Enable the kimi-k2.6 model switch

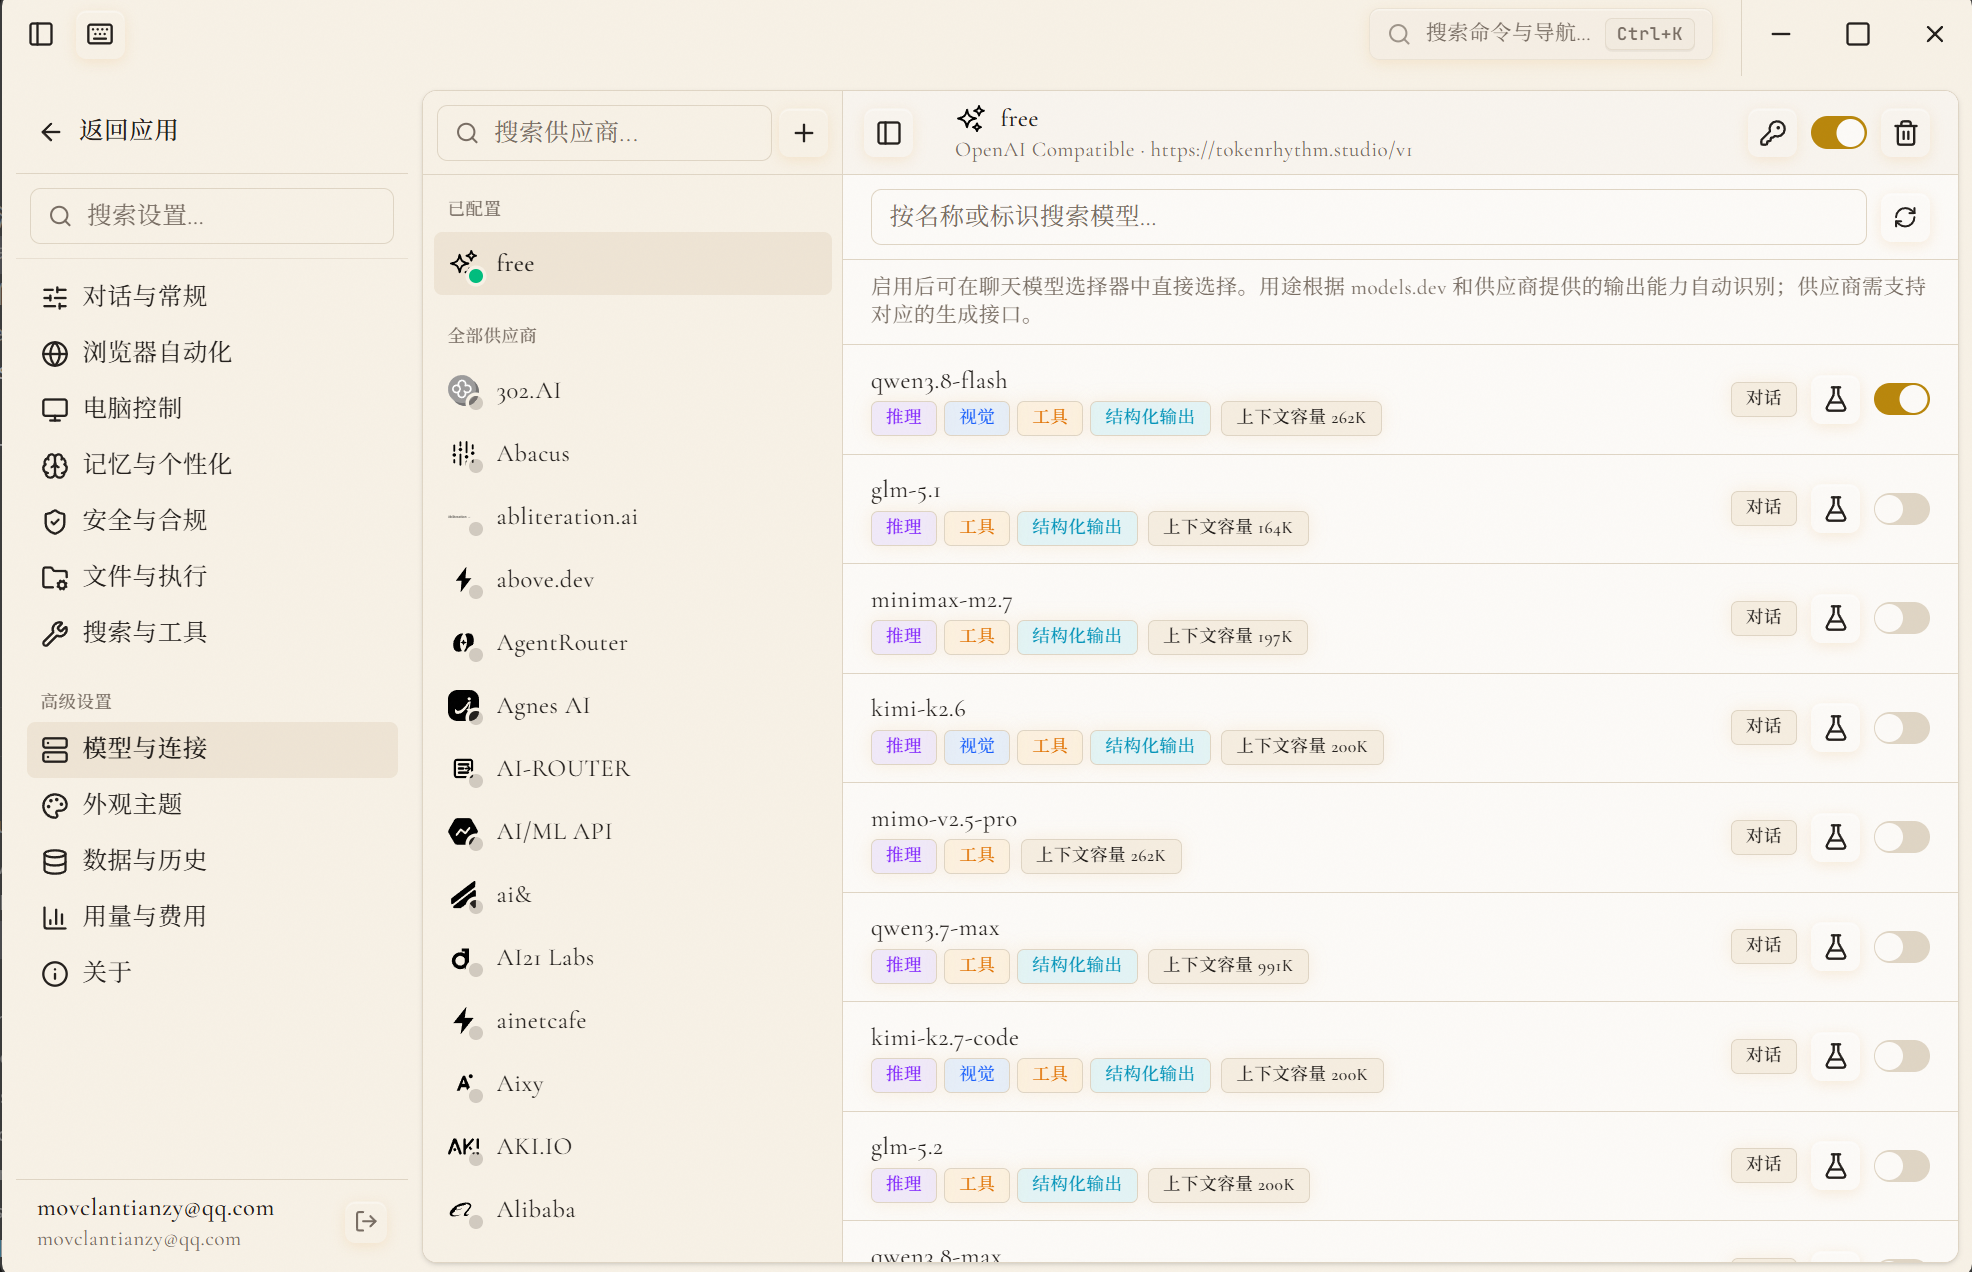[x=1901, y=727]
